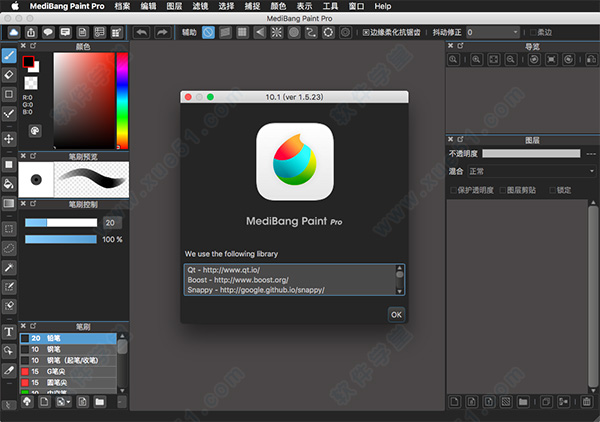Click rotate left icon in navigator
Viewport: 600px width, 422px height.
tap(534, 60)
